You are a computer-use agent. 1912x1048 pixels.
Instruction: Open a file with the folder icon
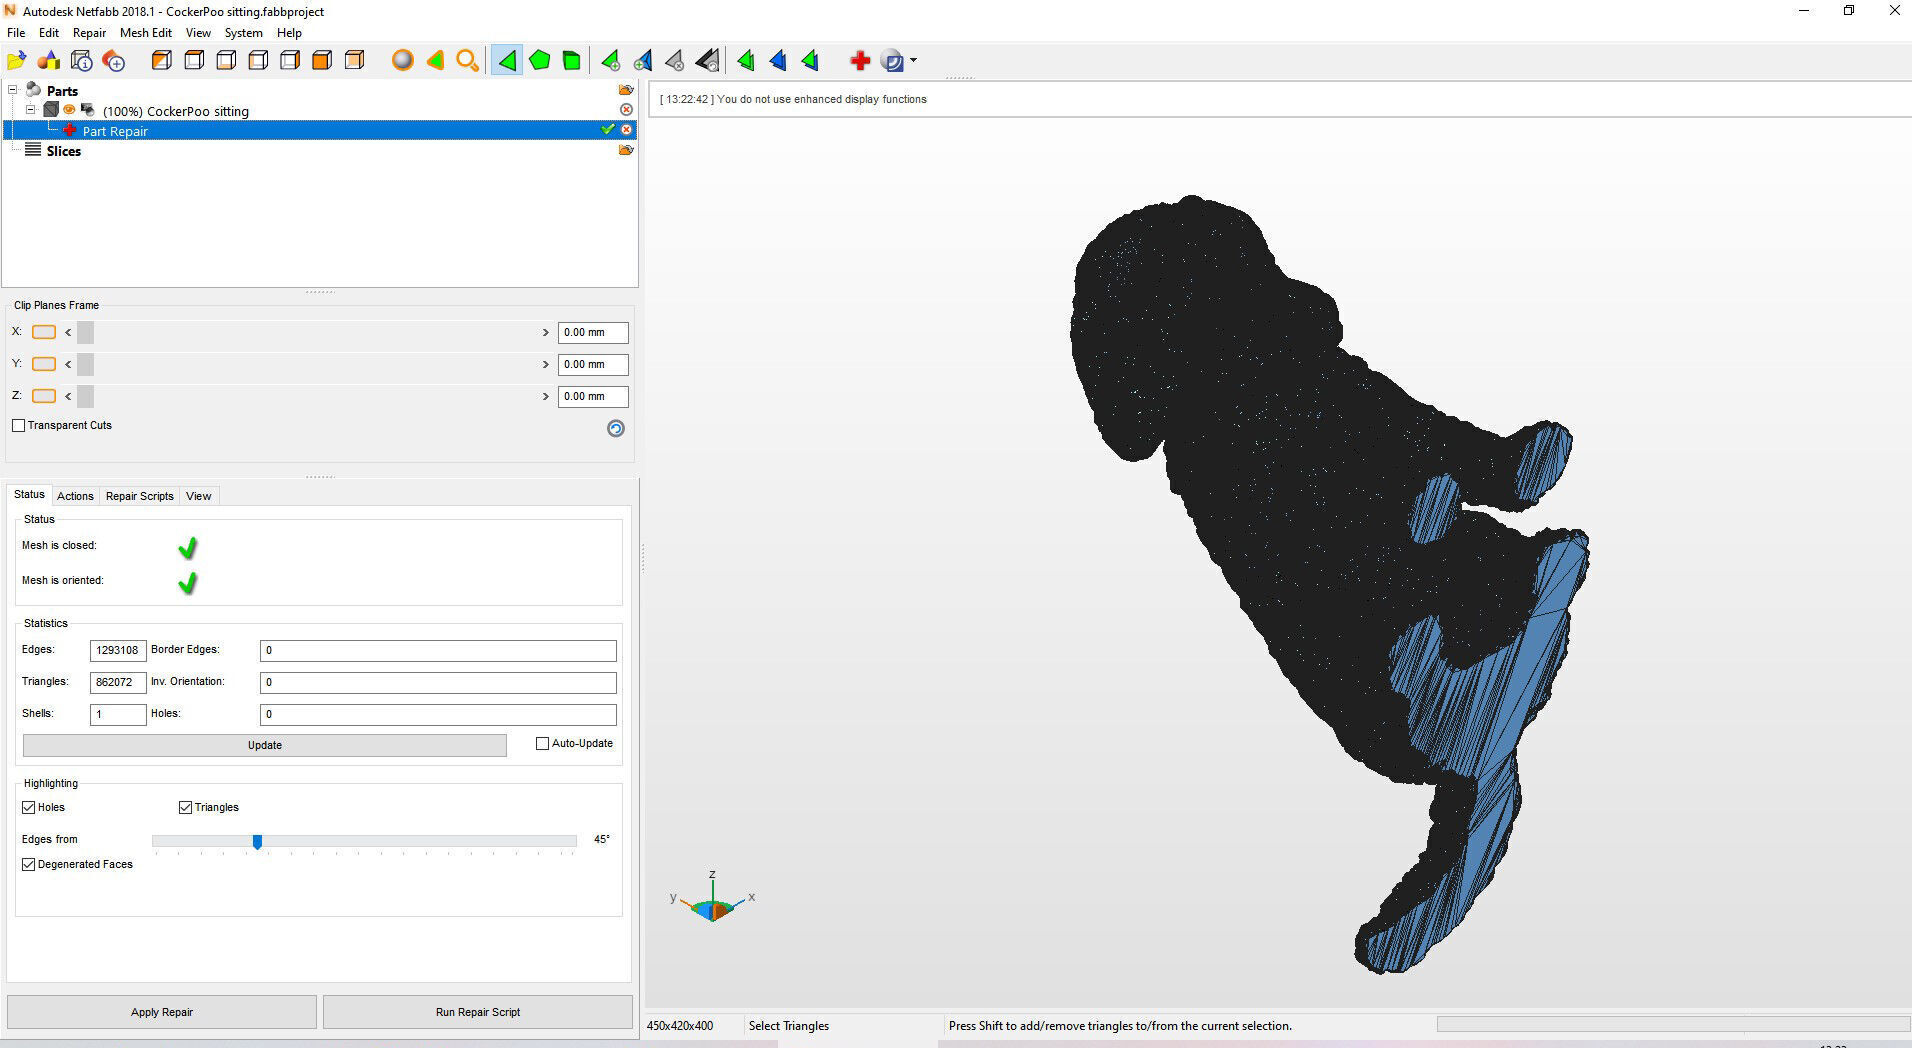point(17,61)
